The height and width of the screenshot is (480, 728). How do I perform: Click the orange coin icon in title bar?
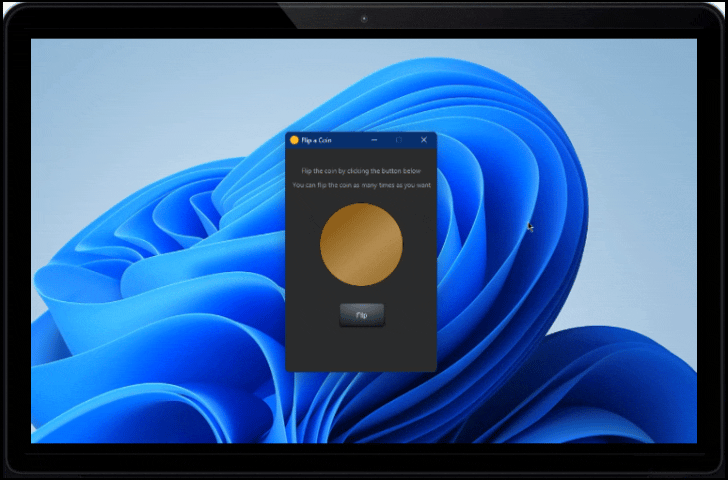294,140
